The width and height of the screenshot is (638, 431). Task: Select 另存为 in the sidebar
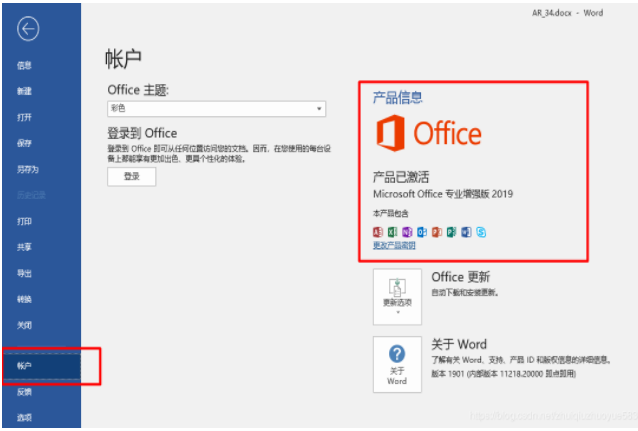point(28,169)
